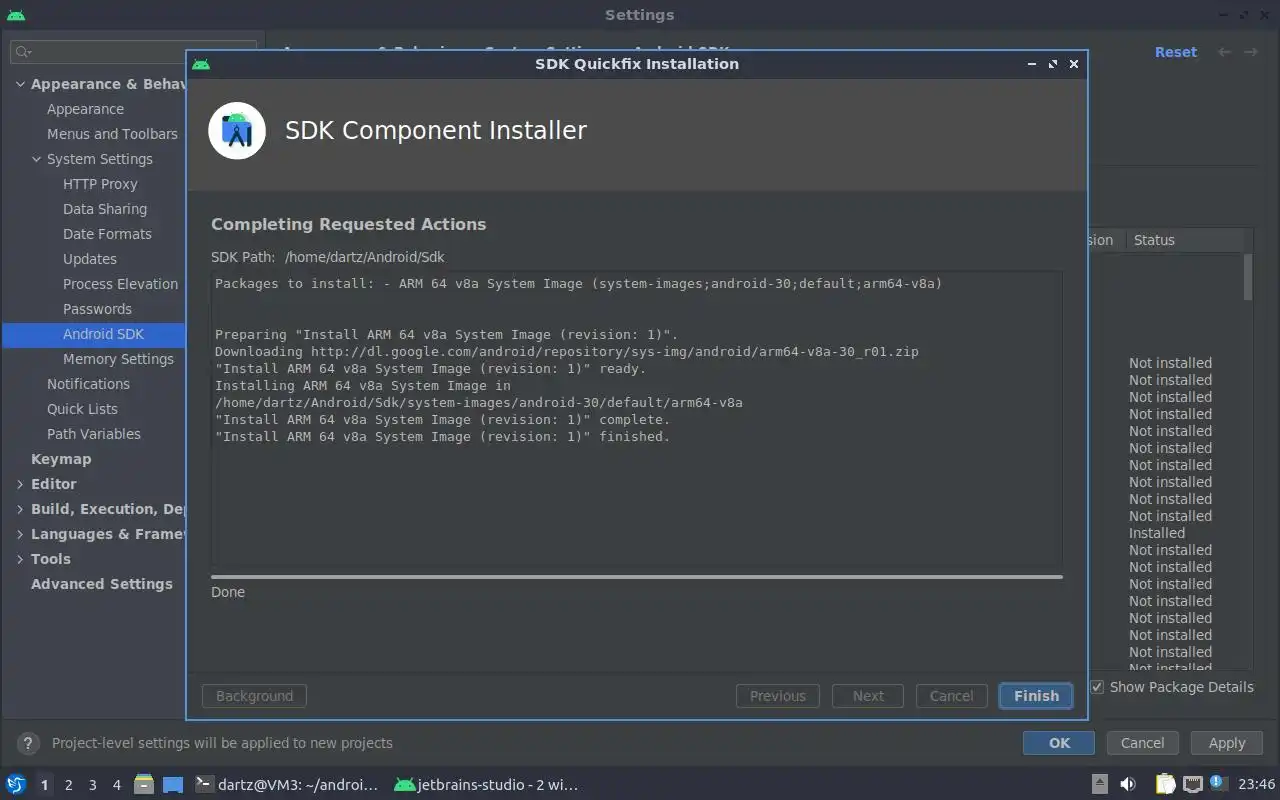
Task: Click Apply in the Settings window
Action: click(x=1227, y=743)
